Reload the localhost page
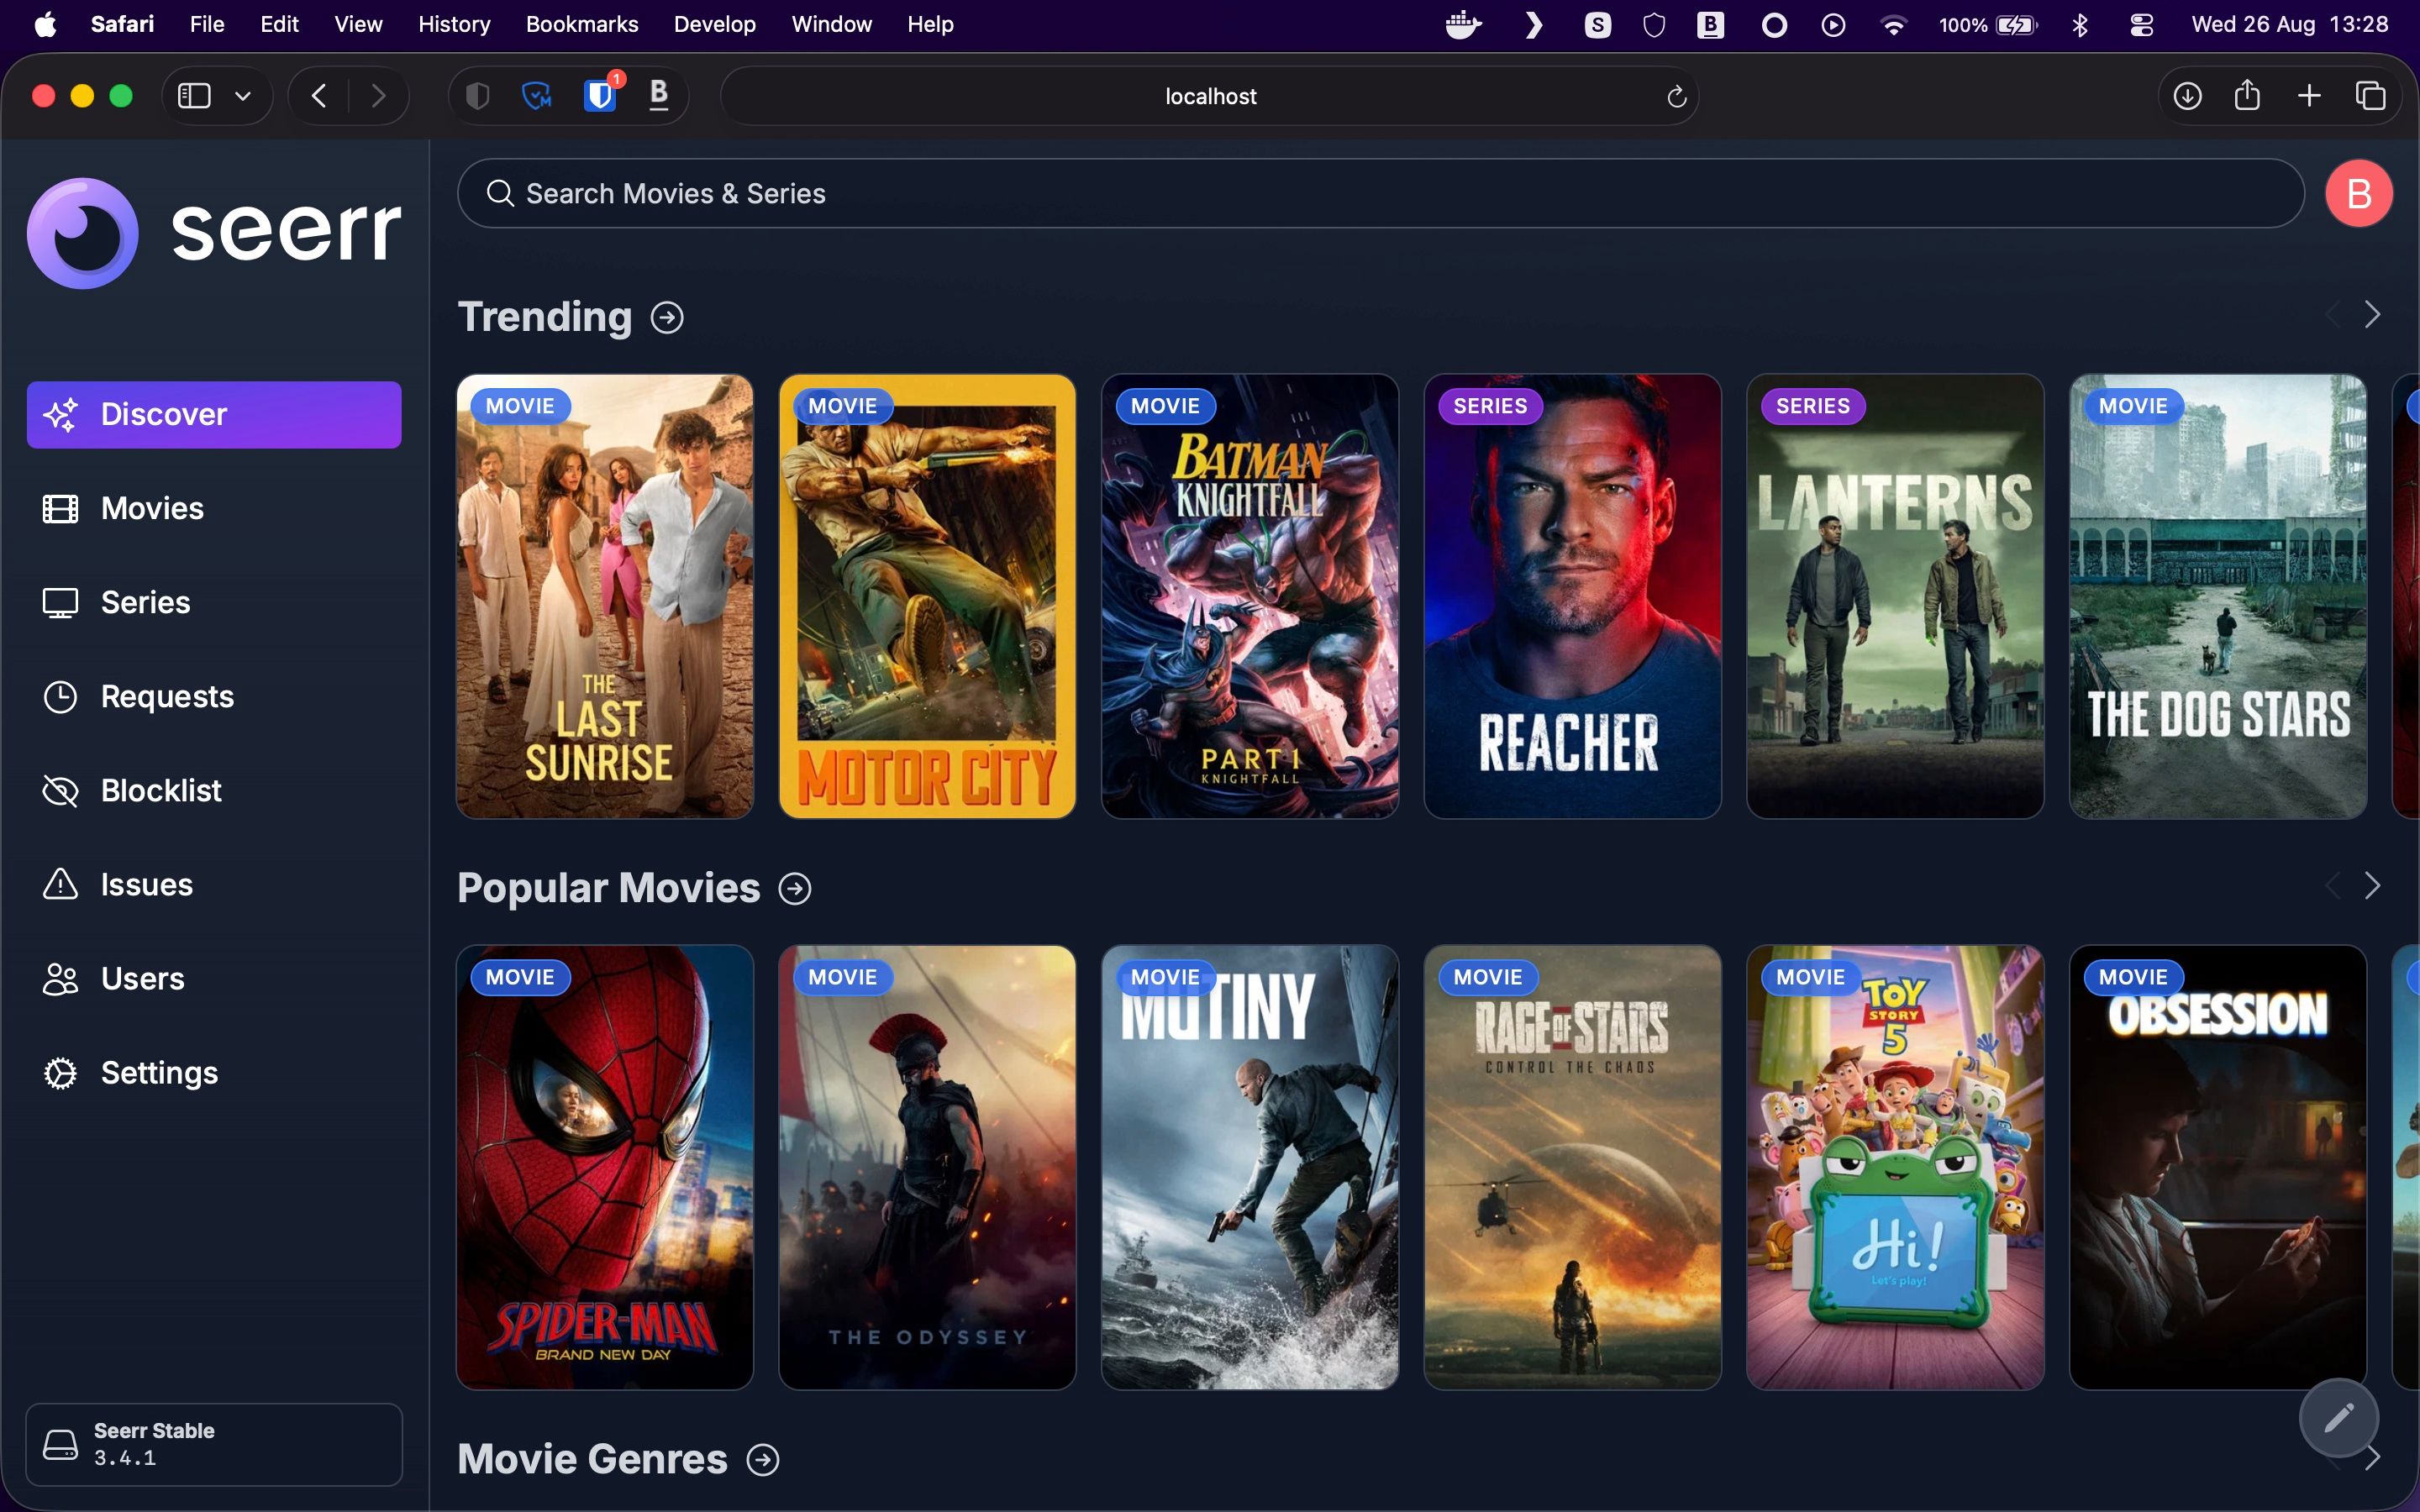2420x1512 pixels. click(x=1676, y=96)
